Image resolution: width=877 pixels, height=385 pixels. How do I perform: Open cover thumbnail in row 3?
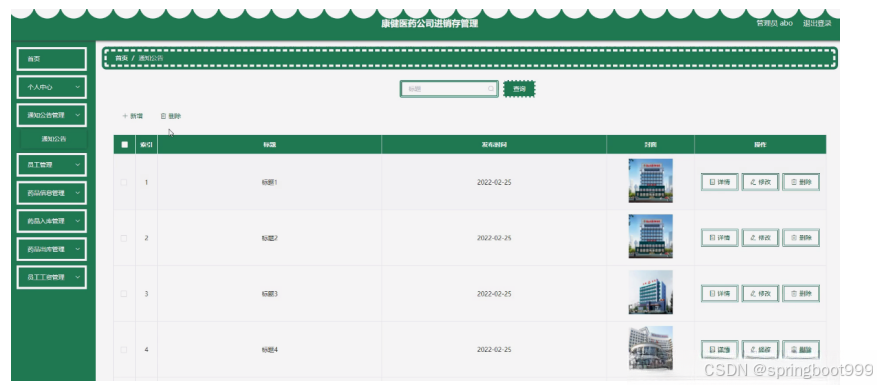click(x=650, y=292)
